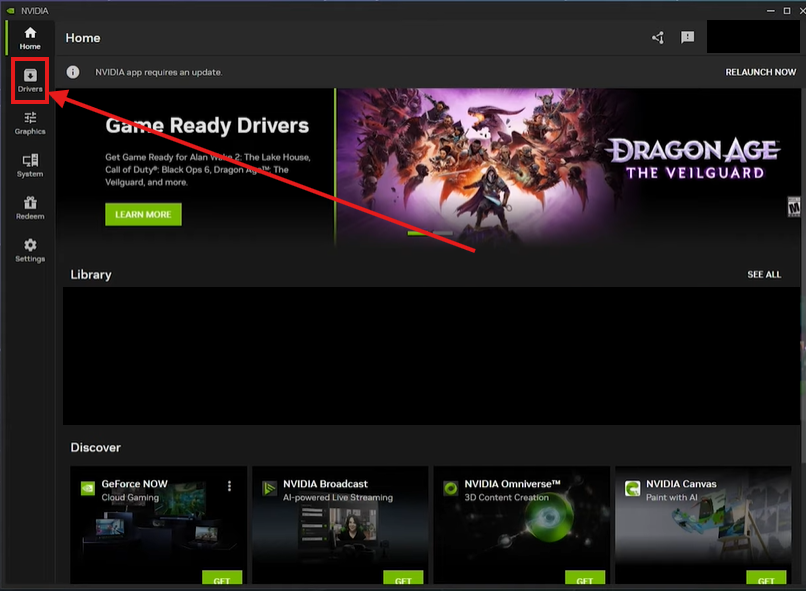Image resolution: width=806 pixels, height=591 pixels.
Task: Open the NVIDIA Broadcast card
Action: click(340, 525)
